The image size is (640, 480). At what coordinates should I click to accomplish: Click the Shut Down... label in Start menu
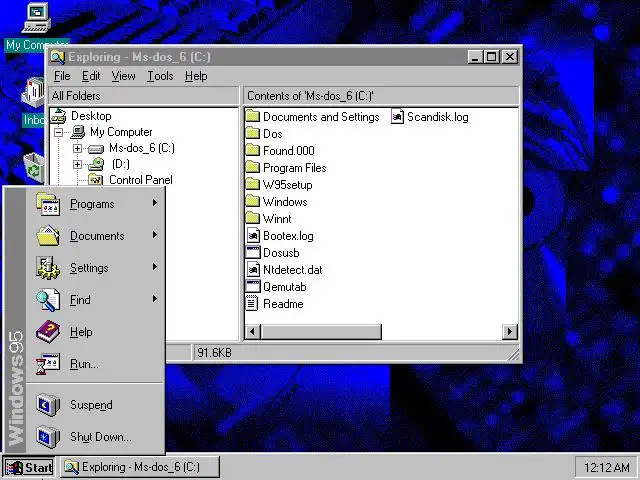[101, 437]
